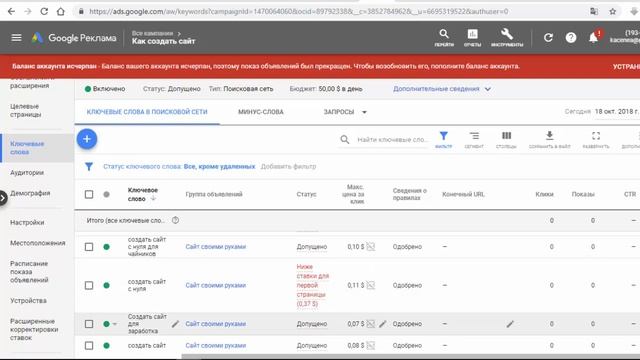The image size is (640, 360).
Task: Open 'Целевые страницы' in sidebar
Action: point(26,110)
